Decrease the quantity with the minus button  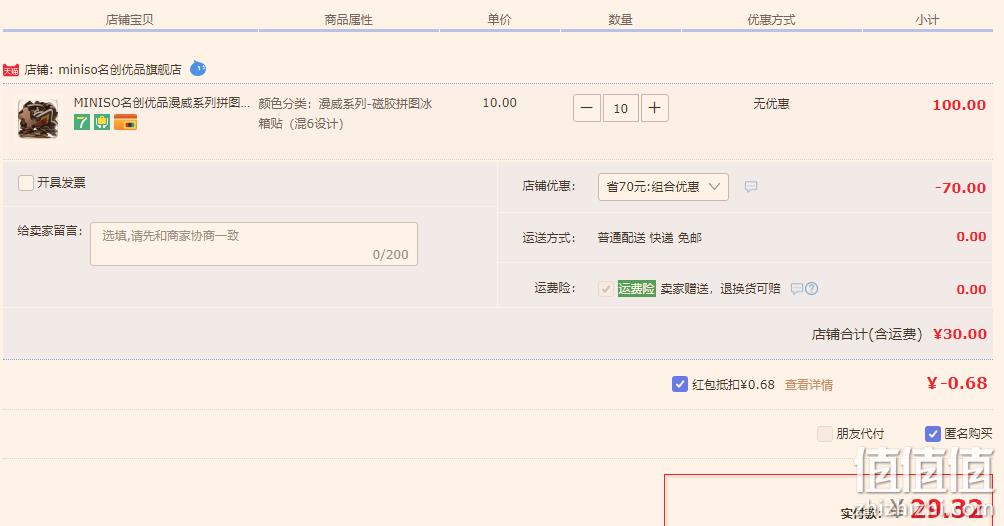click(587, 108)
